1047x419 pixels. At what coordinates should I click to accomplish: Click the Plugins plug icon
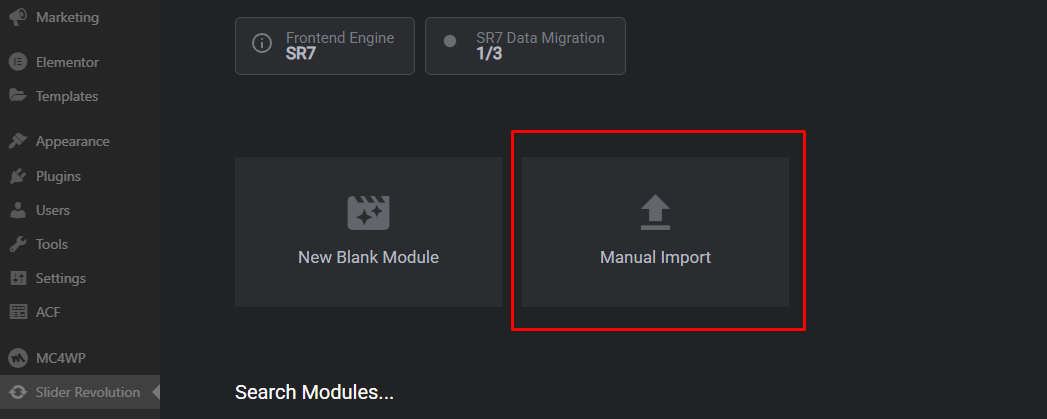17,176
